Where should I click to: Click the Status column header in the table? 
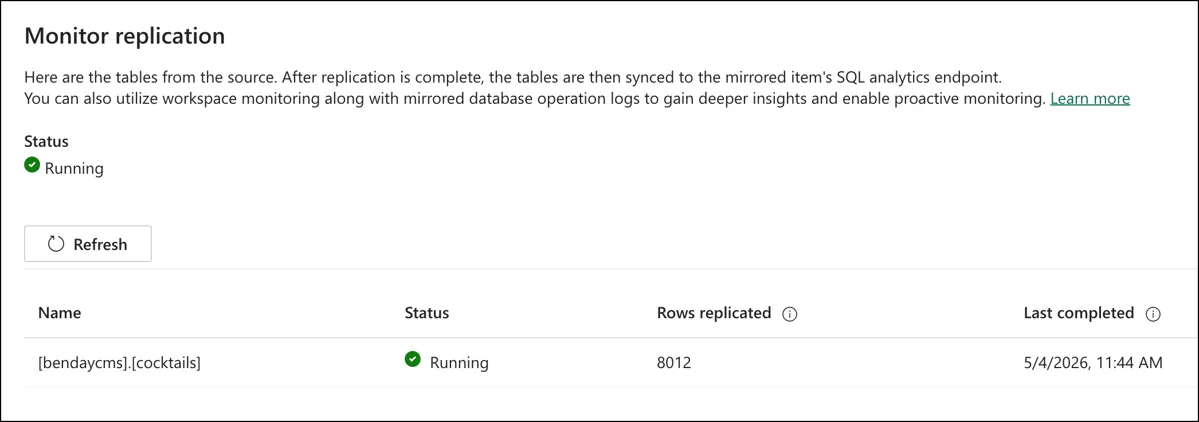coord(427,313)
